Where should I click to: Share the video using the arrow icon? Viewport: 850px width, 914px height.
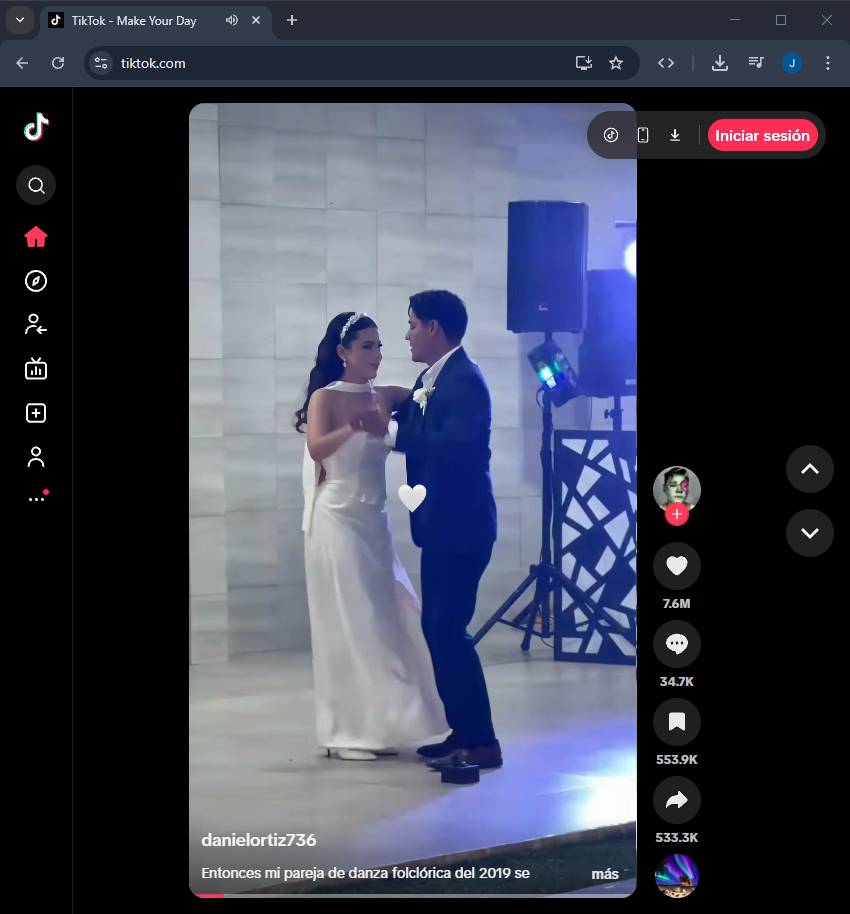click(x=677, y=800)
